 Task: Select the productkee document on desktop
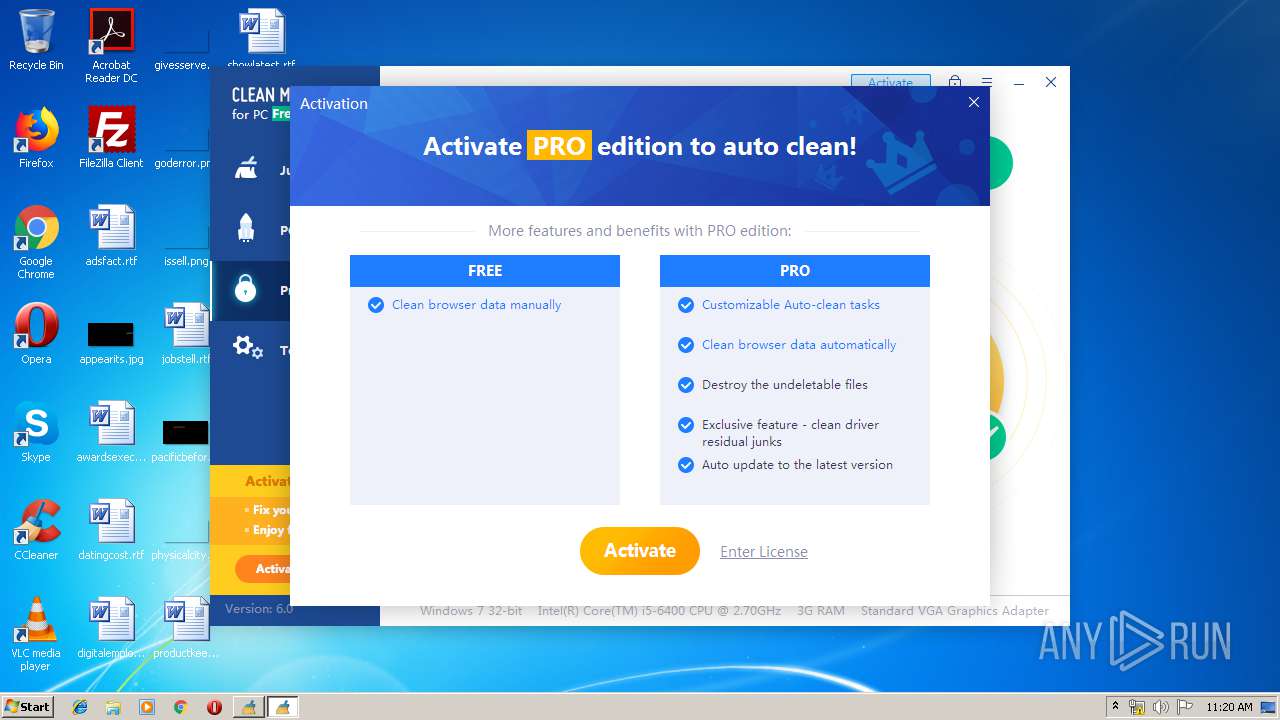tap(186, 628)
